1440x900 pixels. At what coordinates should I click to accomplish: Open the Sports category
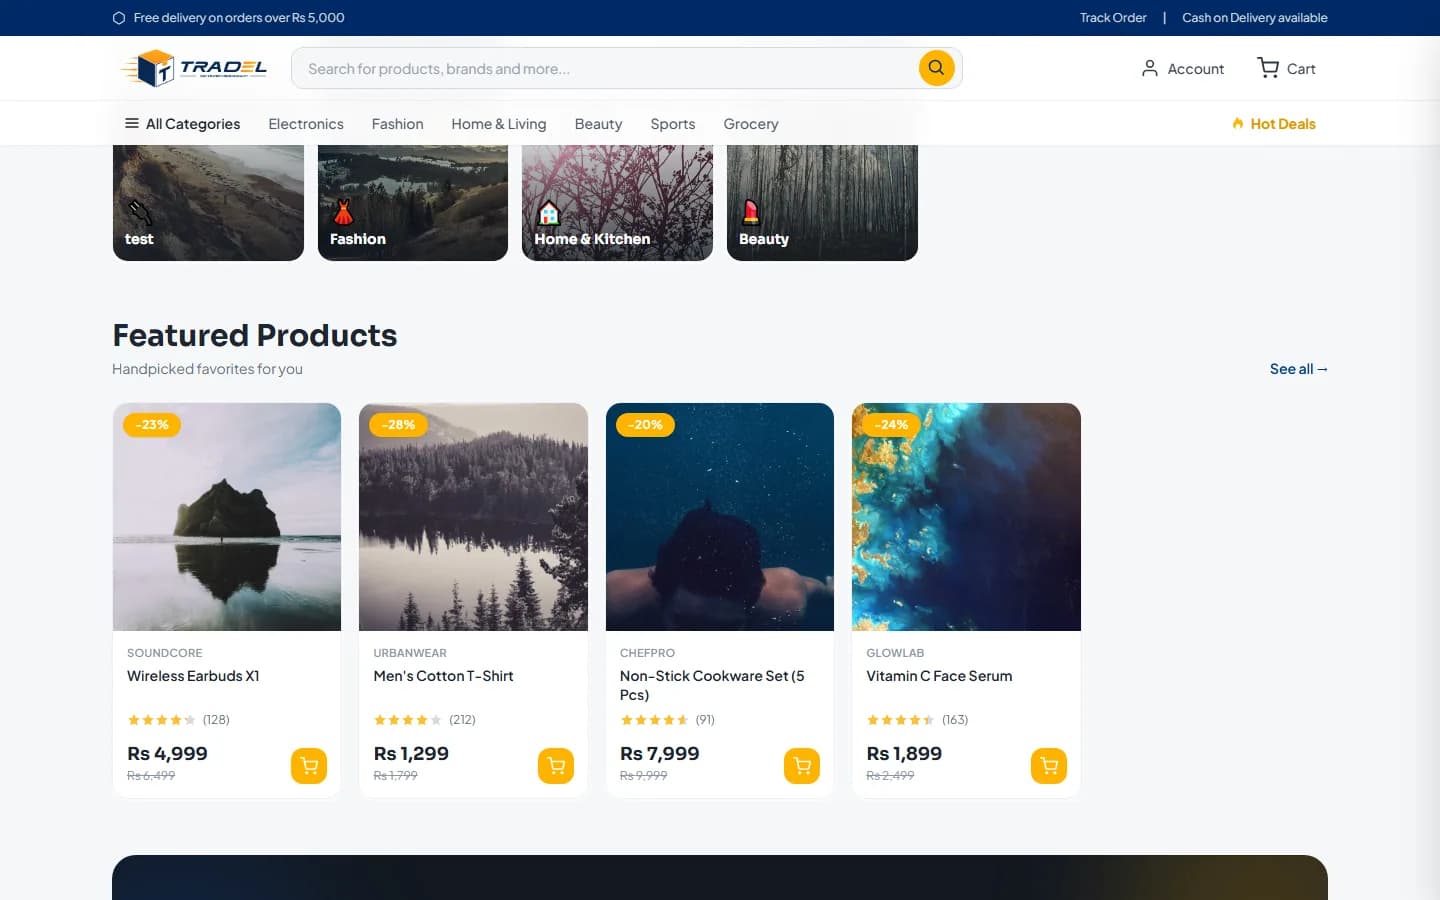point(673,124)
